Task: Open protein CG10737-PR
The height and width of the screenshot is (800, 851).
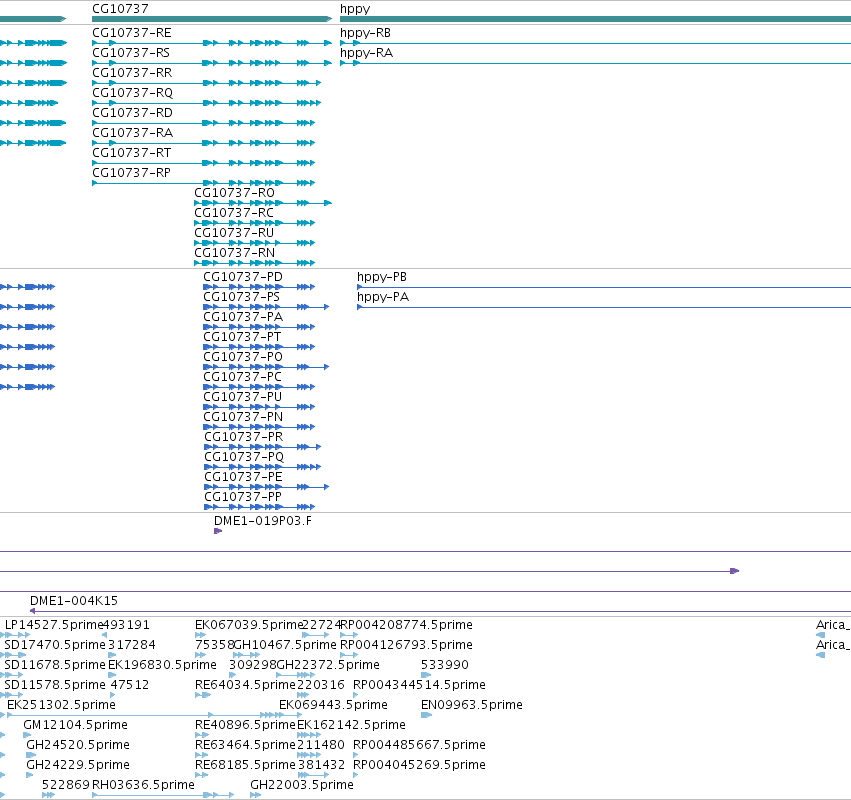Action: [244, 437]
